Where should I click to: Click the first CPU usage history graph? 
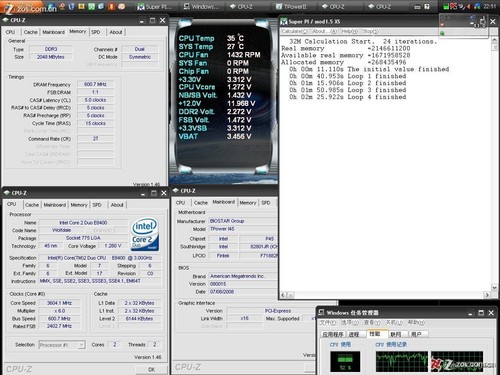tap(402, 361)
